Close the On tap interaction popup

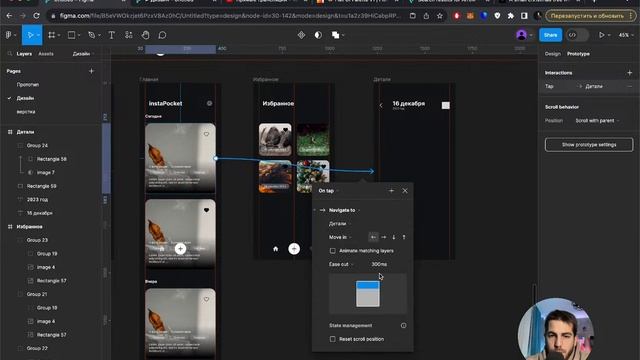405,191
